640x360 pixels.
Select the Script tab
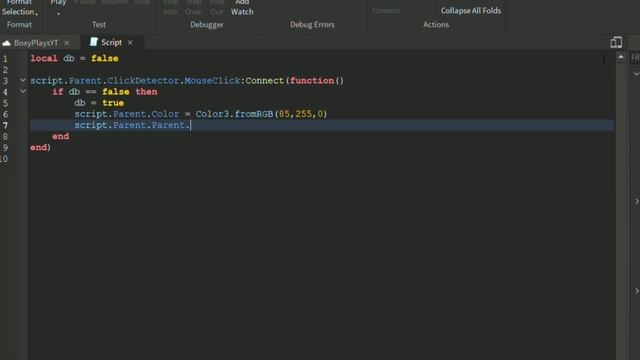click(x=111, y=42)
